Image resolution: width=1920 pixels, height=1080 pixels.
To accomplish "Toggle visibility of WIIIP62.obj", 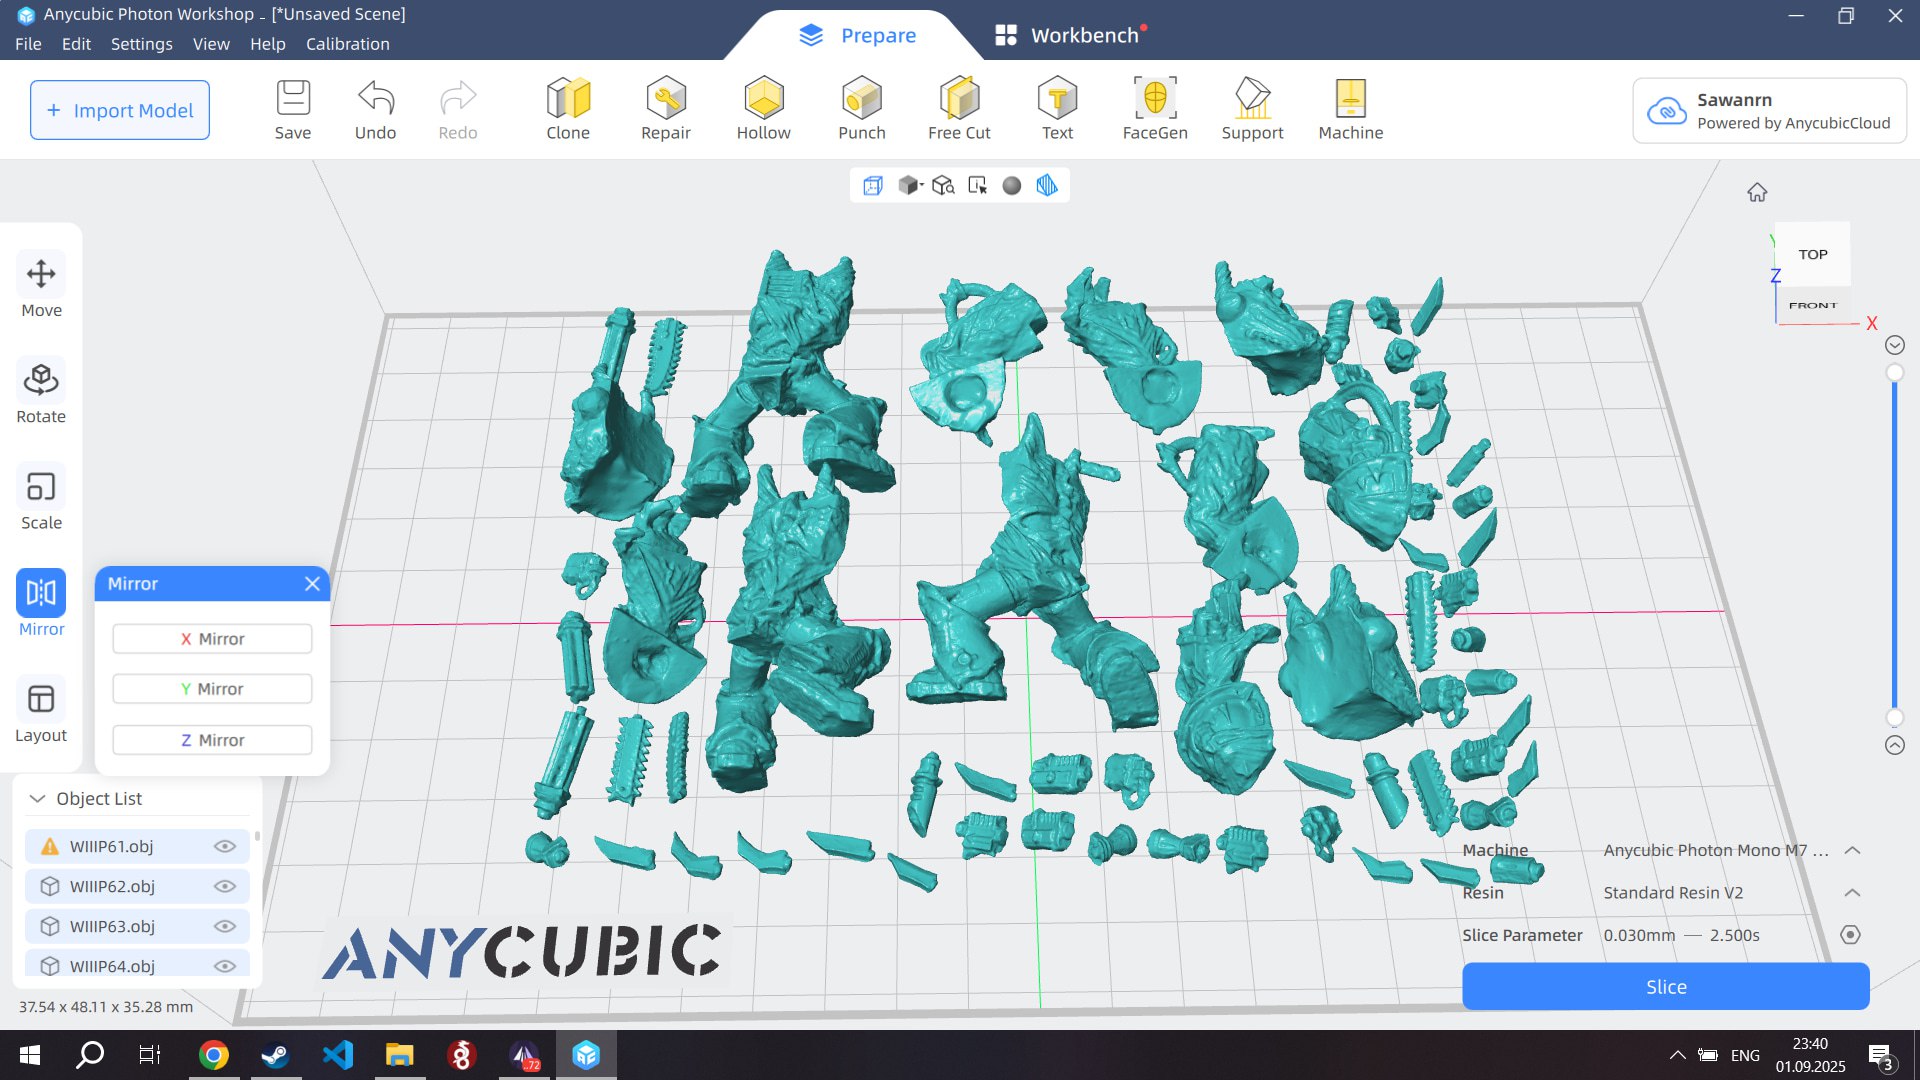I will [x=225, y=887].
